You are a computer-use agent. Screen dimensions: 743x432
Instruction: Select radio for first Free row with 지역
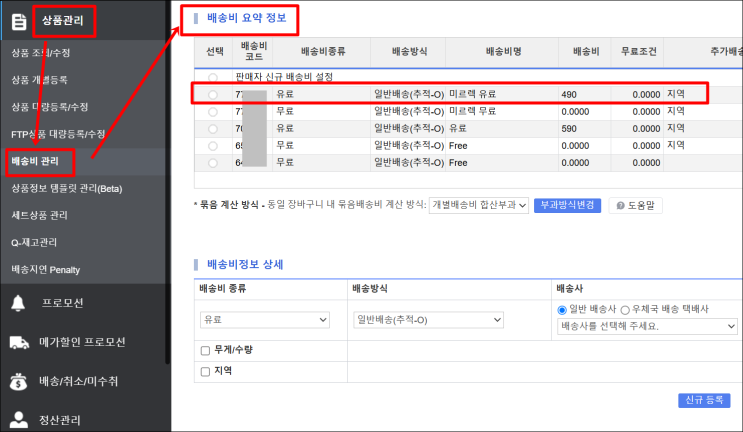coord(213,145)
